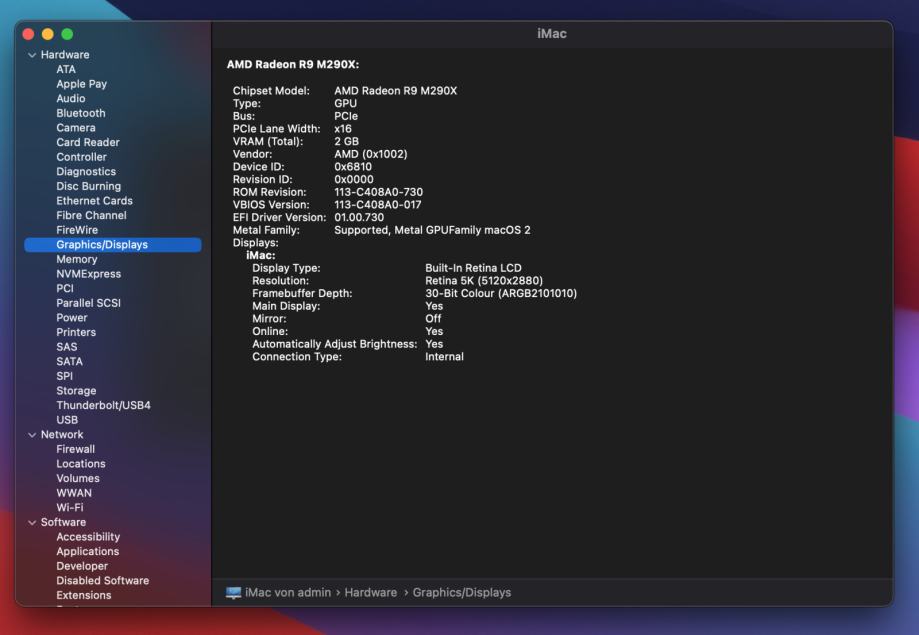Select Parallel SCSI entry
919x635 pixels.
[x=89, y=303]
